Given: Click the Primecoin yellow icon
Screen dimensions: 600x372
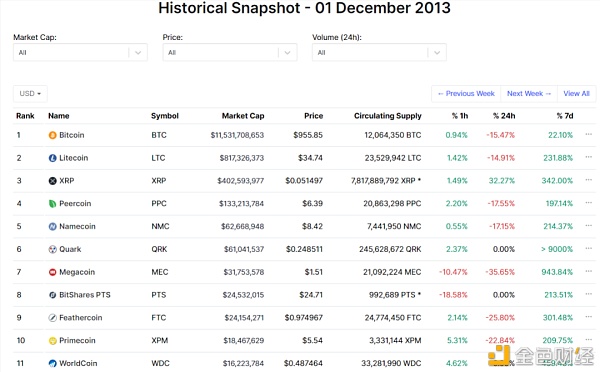Looking at the screenshot, I should click(52, 341).
